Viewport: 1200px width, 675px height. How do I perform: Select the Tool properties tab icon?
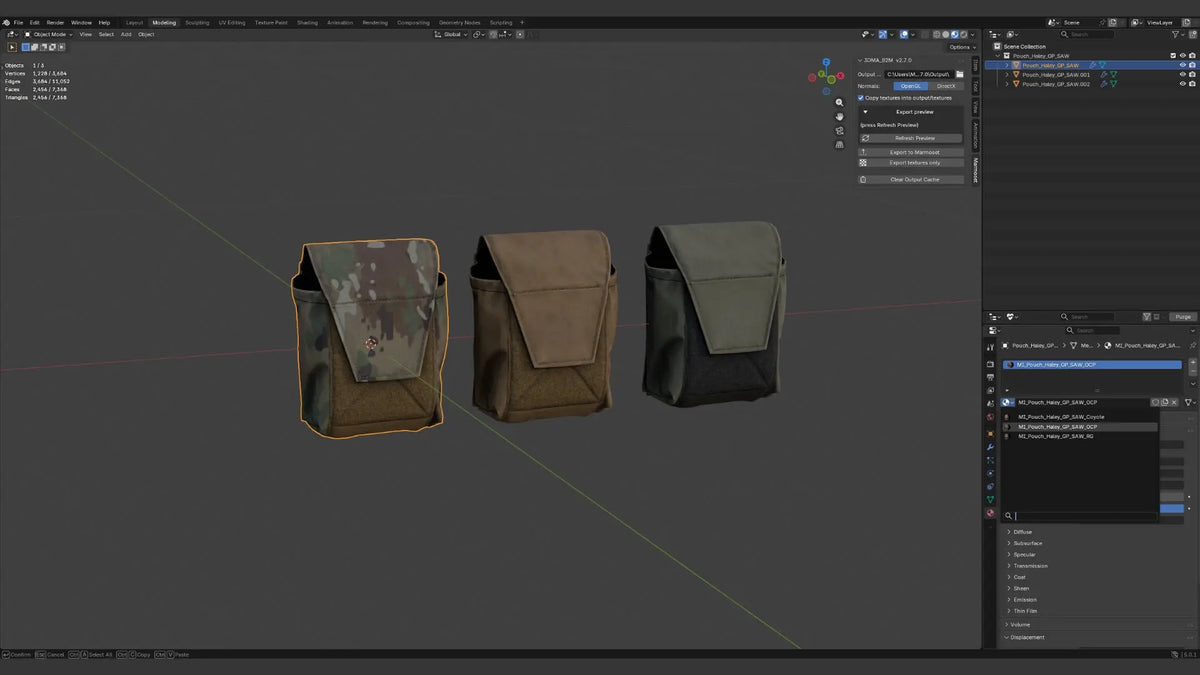click(x=990, y=346)
